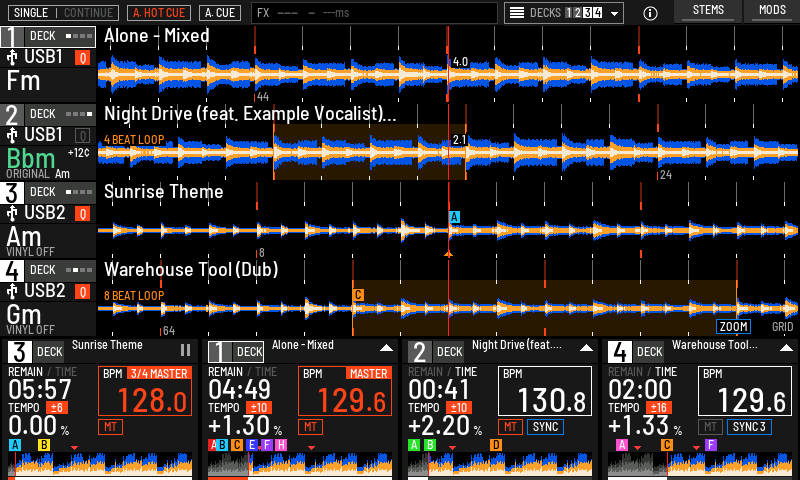This screenshot has width=800, height=480.
Task: Click the USB icon on deck 4 row
Action: pos(12,291)
